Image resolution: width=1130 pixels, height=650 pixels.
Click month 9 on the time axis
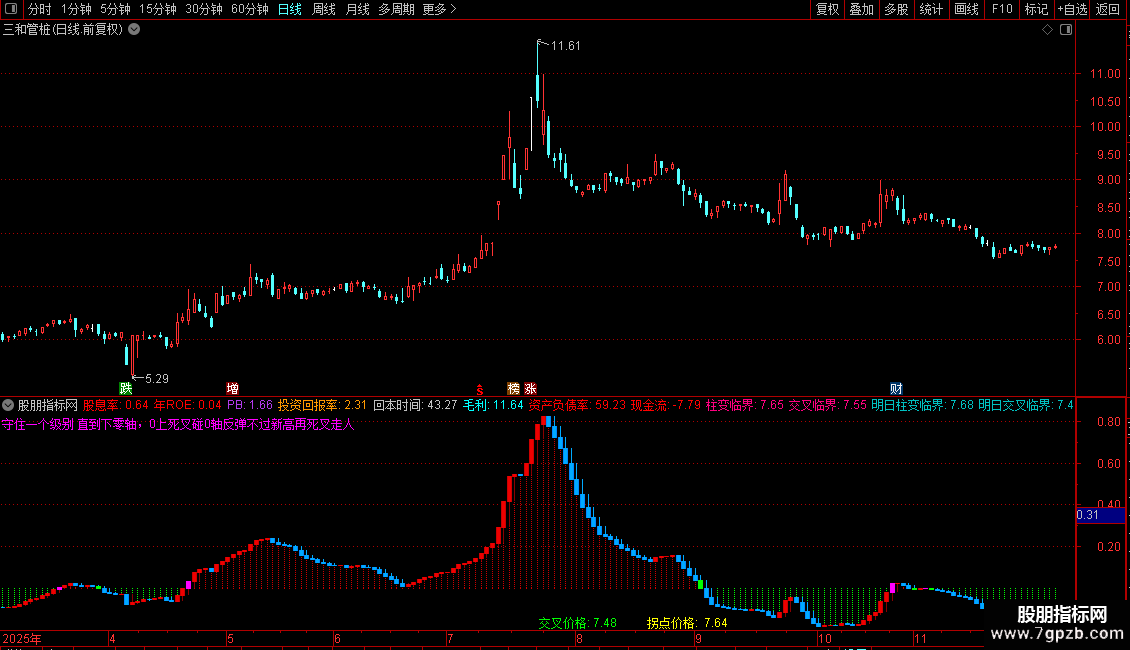698,638
